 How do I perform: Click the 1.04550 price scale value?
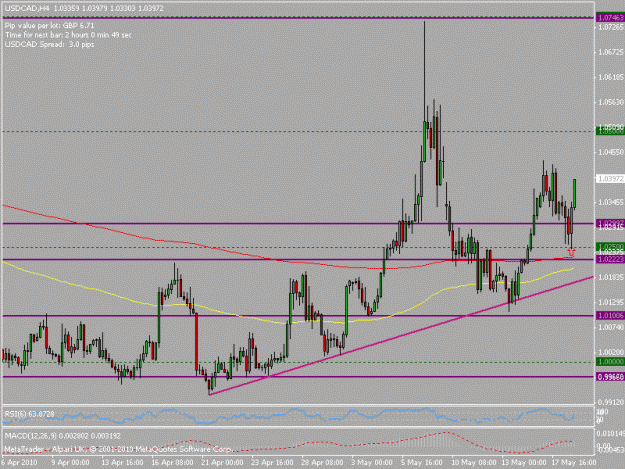click(x=611, y=152)
